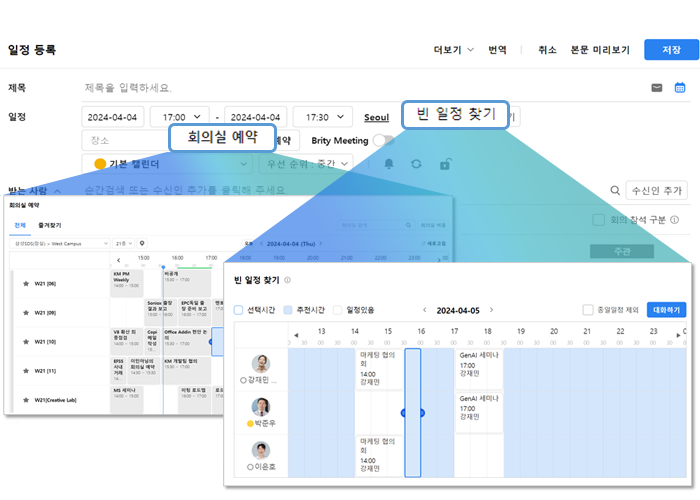Go to previous day before 2024-04-04 (Thu)

coord(262,244)
